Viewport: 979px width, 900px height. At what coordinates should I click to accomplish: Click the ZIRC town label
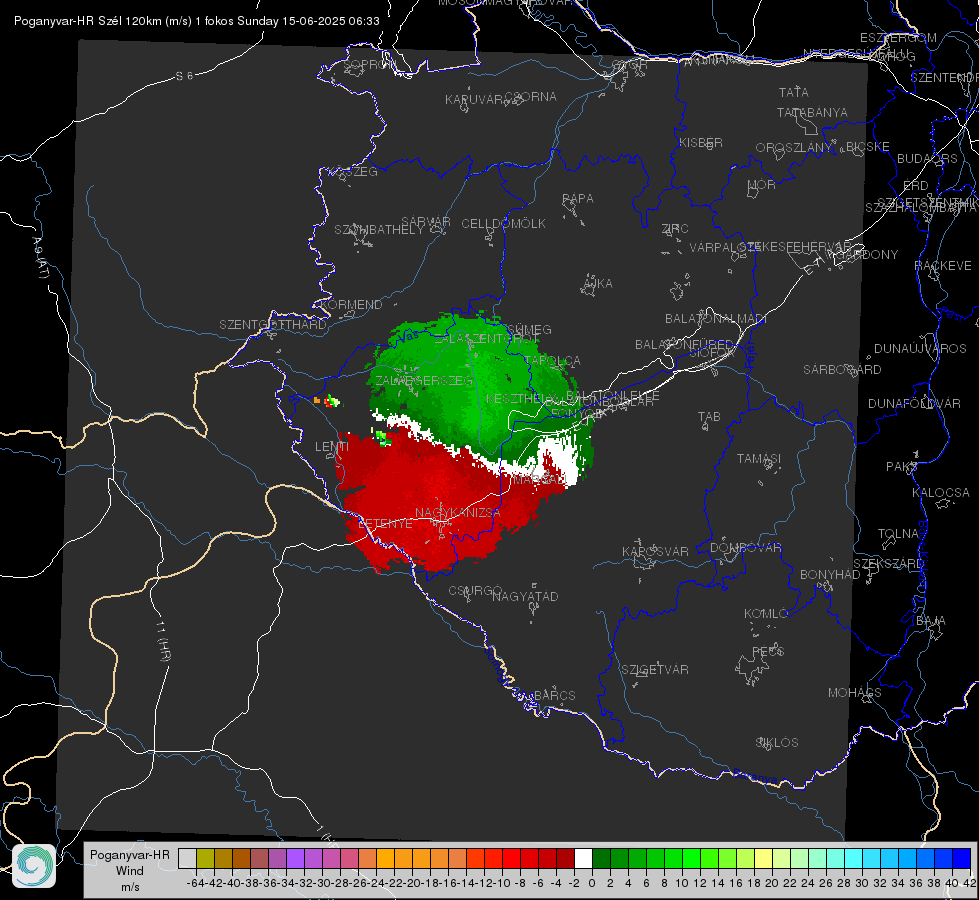(675, 229)
